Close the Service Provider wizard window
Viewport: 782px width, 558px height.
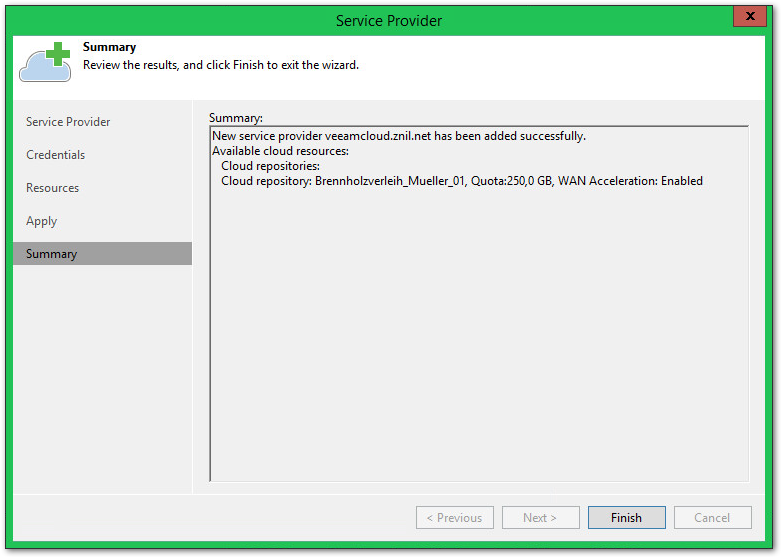749,16
